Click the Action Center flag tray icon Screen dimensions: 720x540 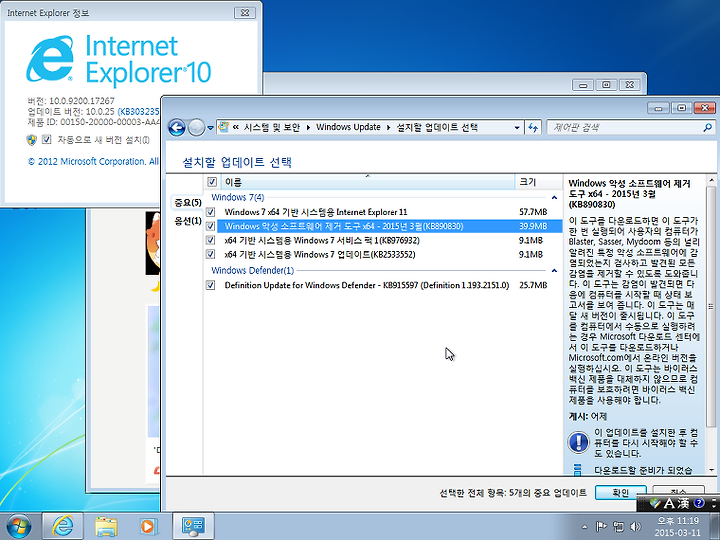point(601,527)
